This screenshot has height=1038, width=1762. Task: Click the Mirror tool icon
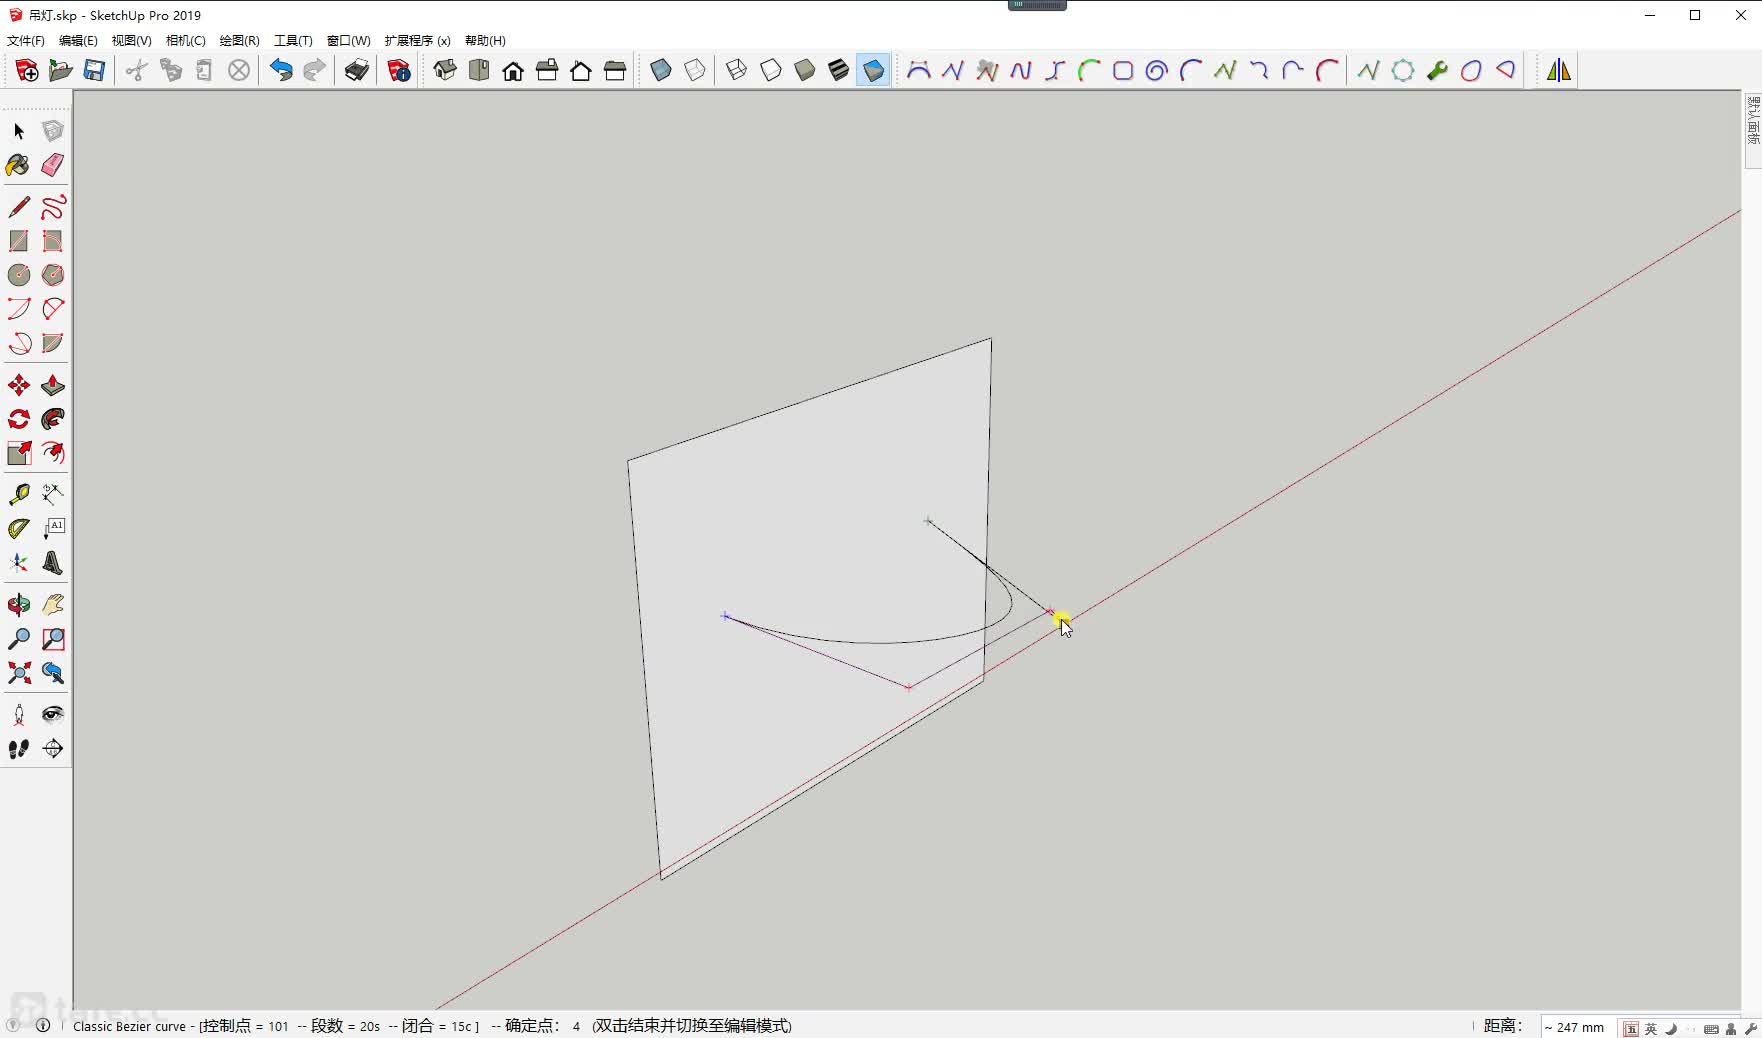pyautogui.click(x=1559, y=71)
